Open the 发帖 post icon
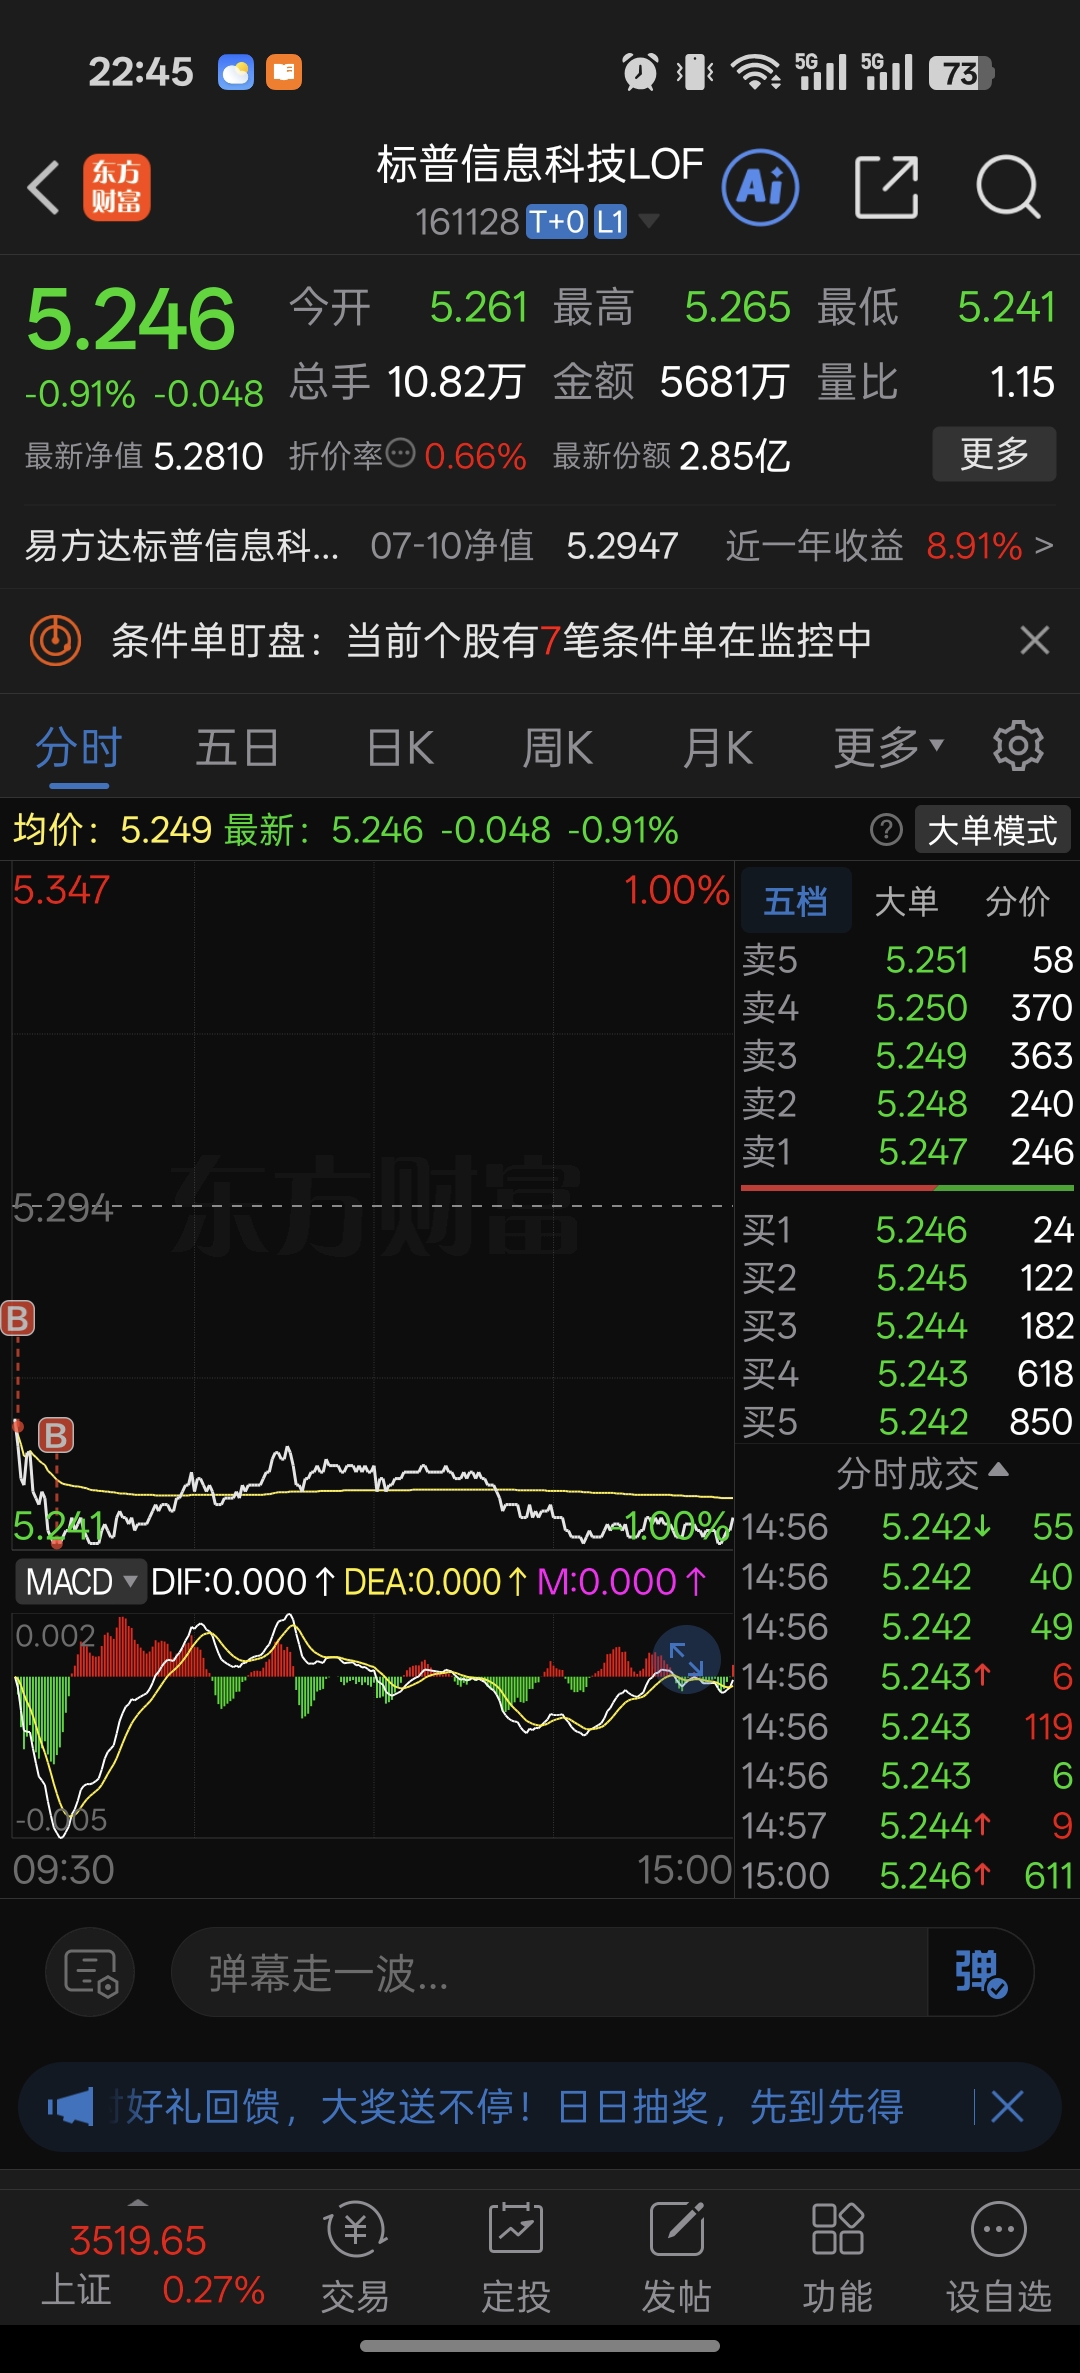Image resolution: width=1080 pixels, height=2373 pixels. coord(677,2258)
